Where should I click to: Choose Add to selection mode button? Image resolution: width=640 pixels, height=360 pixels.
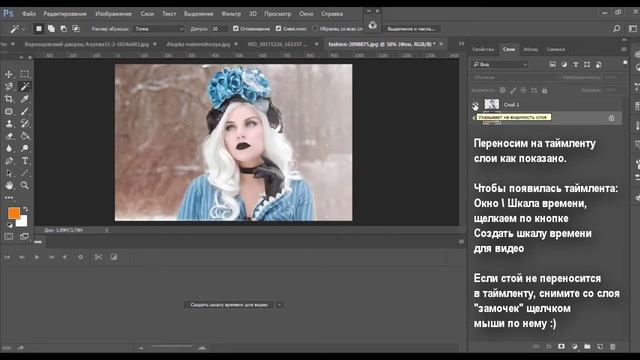[x=51, y=29]
